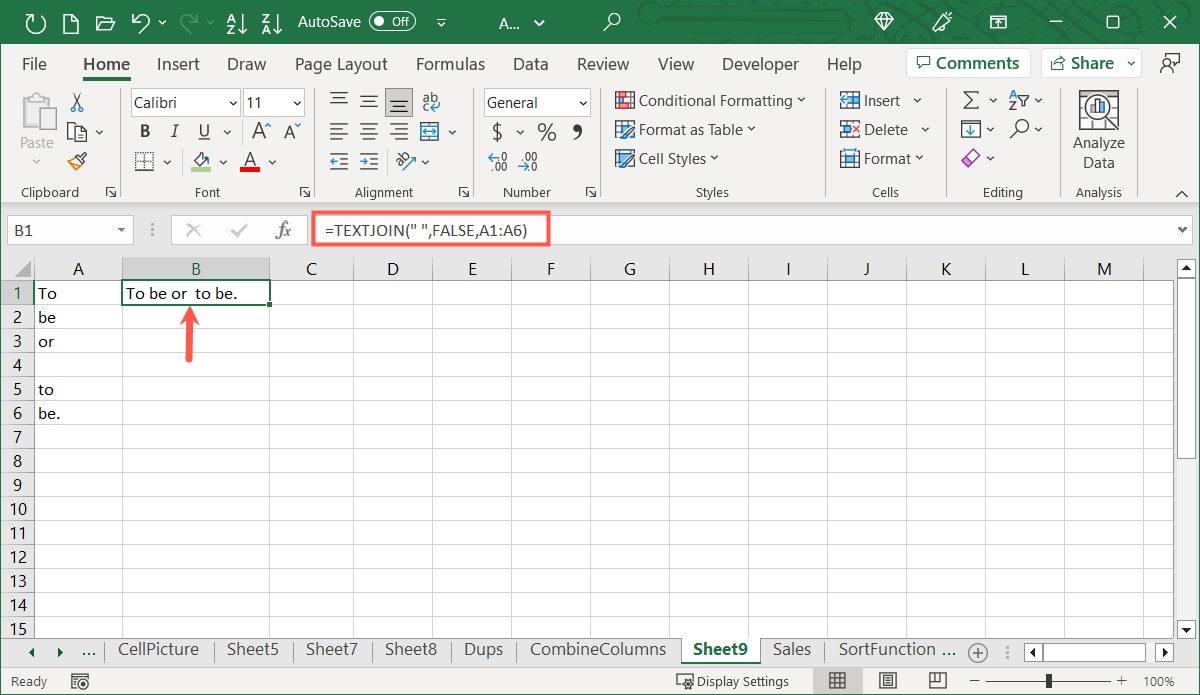Increase decimal places
This screenshot has height=695, width=1200.
pos(497,161)
